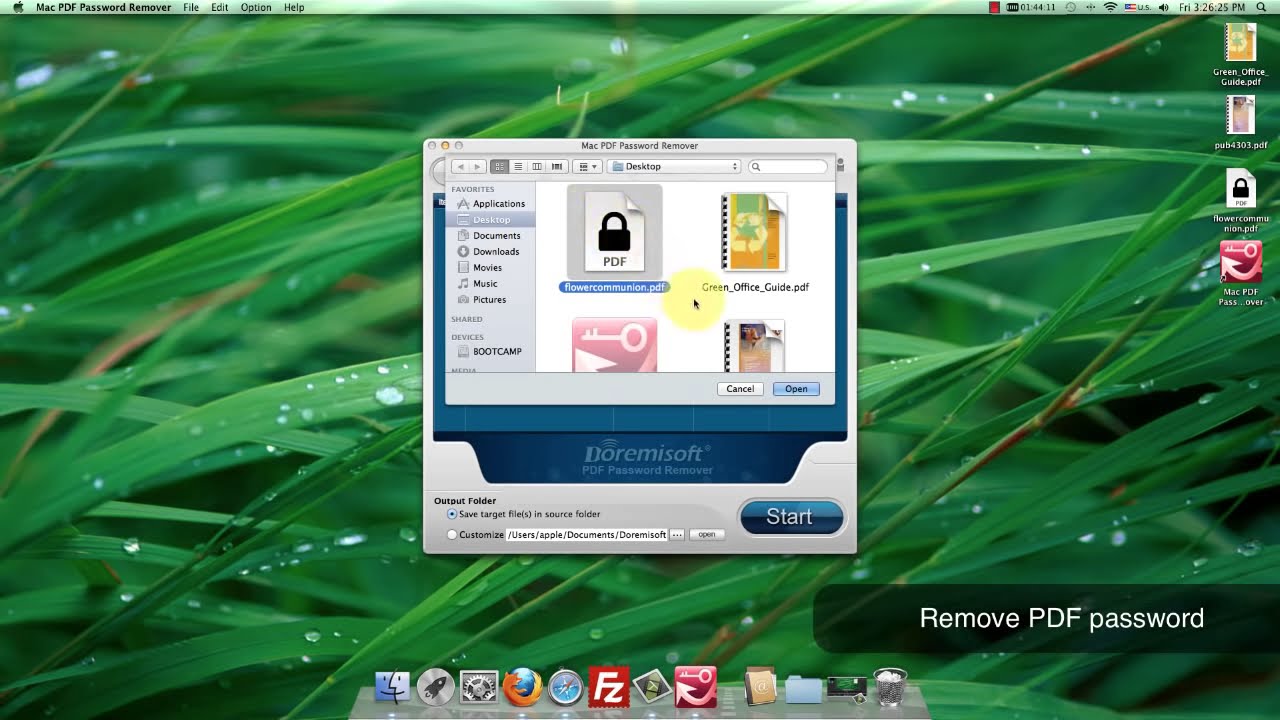This screenshot has width=1280, height=720.
Task: Switch file dialog to column view
Action: [537, 167]
